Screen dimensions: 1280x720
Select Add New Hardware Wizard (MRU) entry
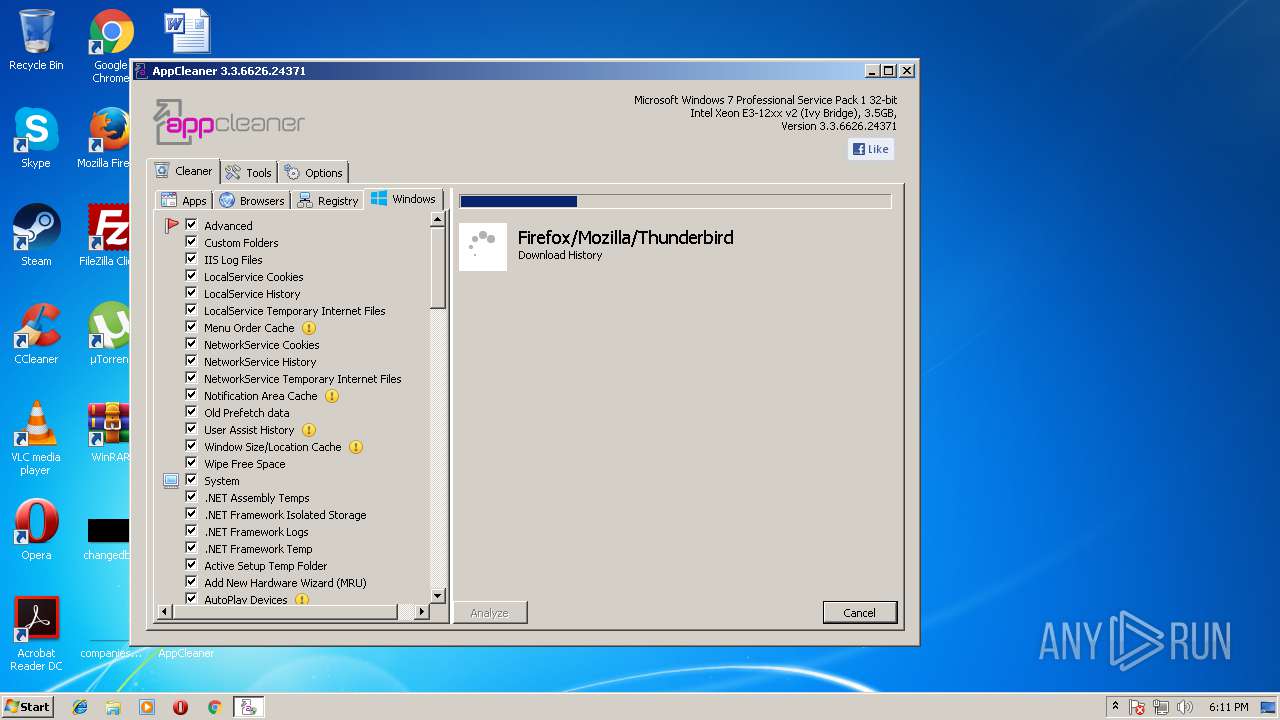[x=285, y=583]
